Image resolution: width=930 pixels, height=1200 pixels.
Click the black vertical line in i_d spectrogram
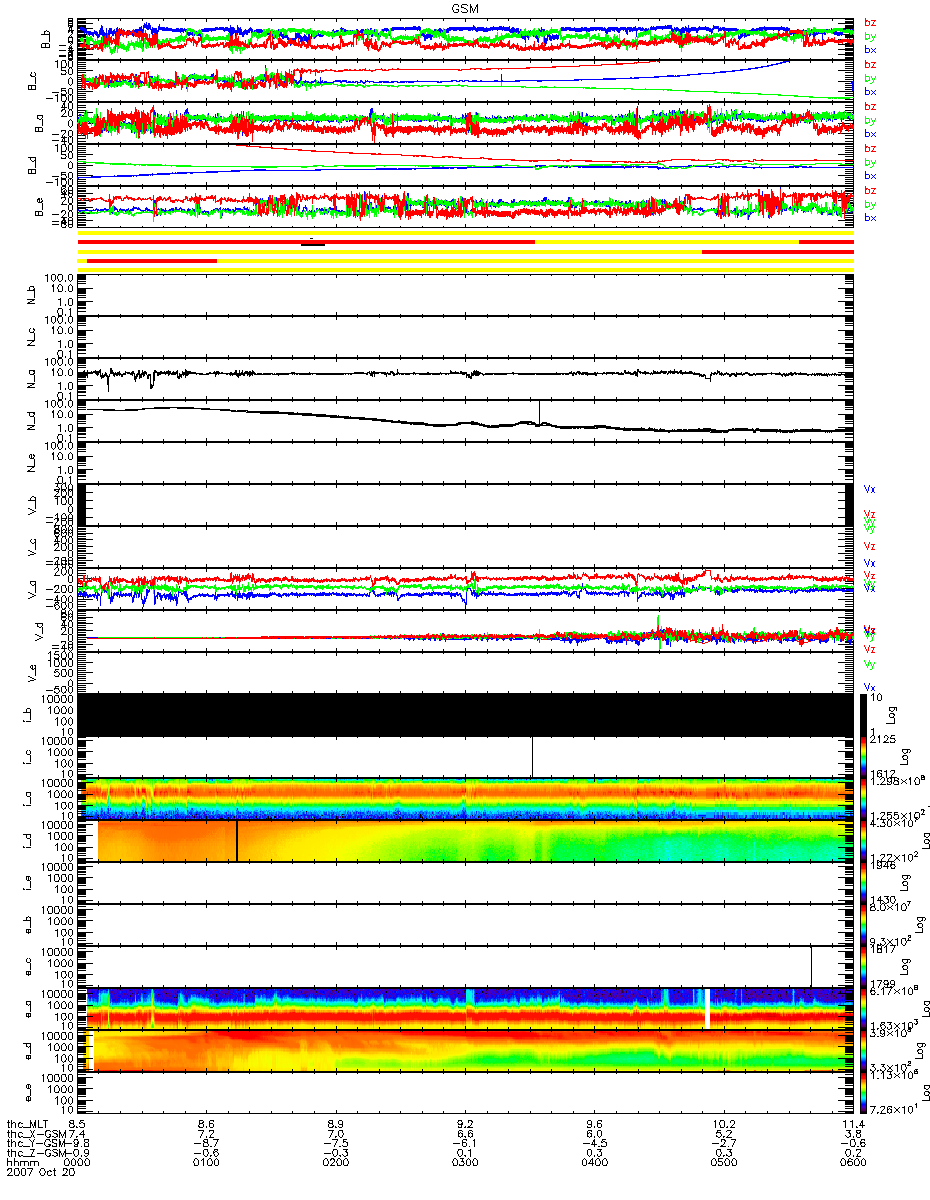point(237,840)
